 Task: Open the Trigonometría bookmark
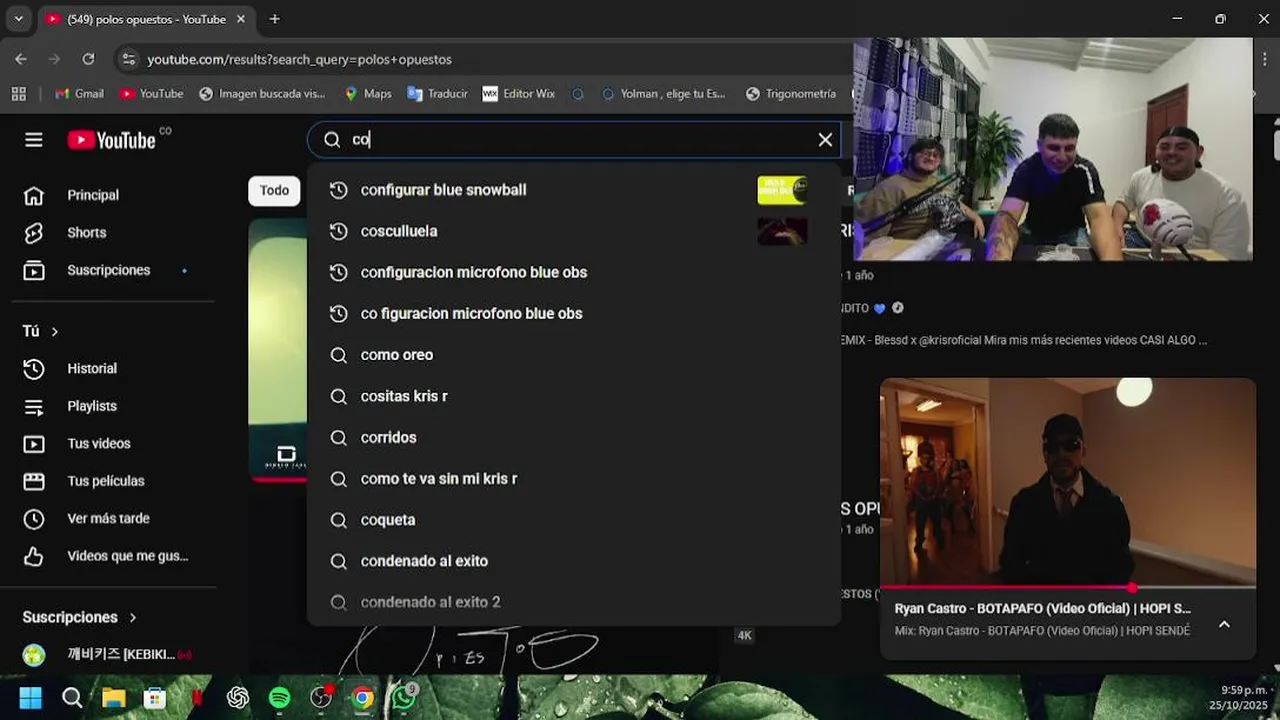click(x=790, y=93)
